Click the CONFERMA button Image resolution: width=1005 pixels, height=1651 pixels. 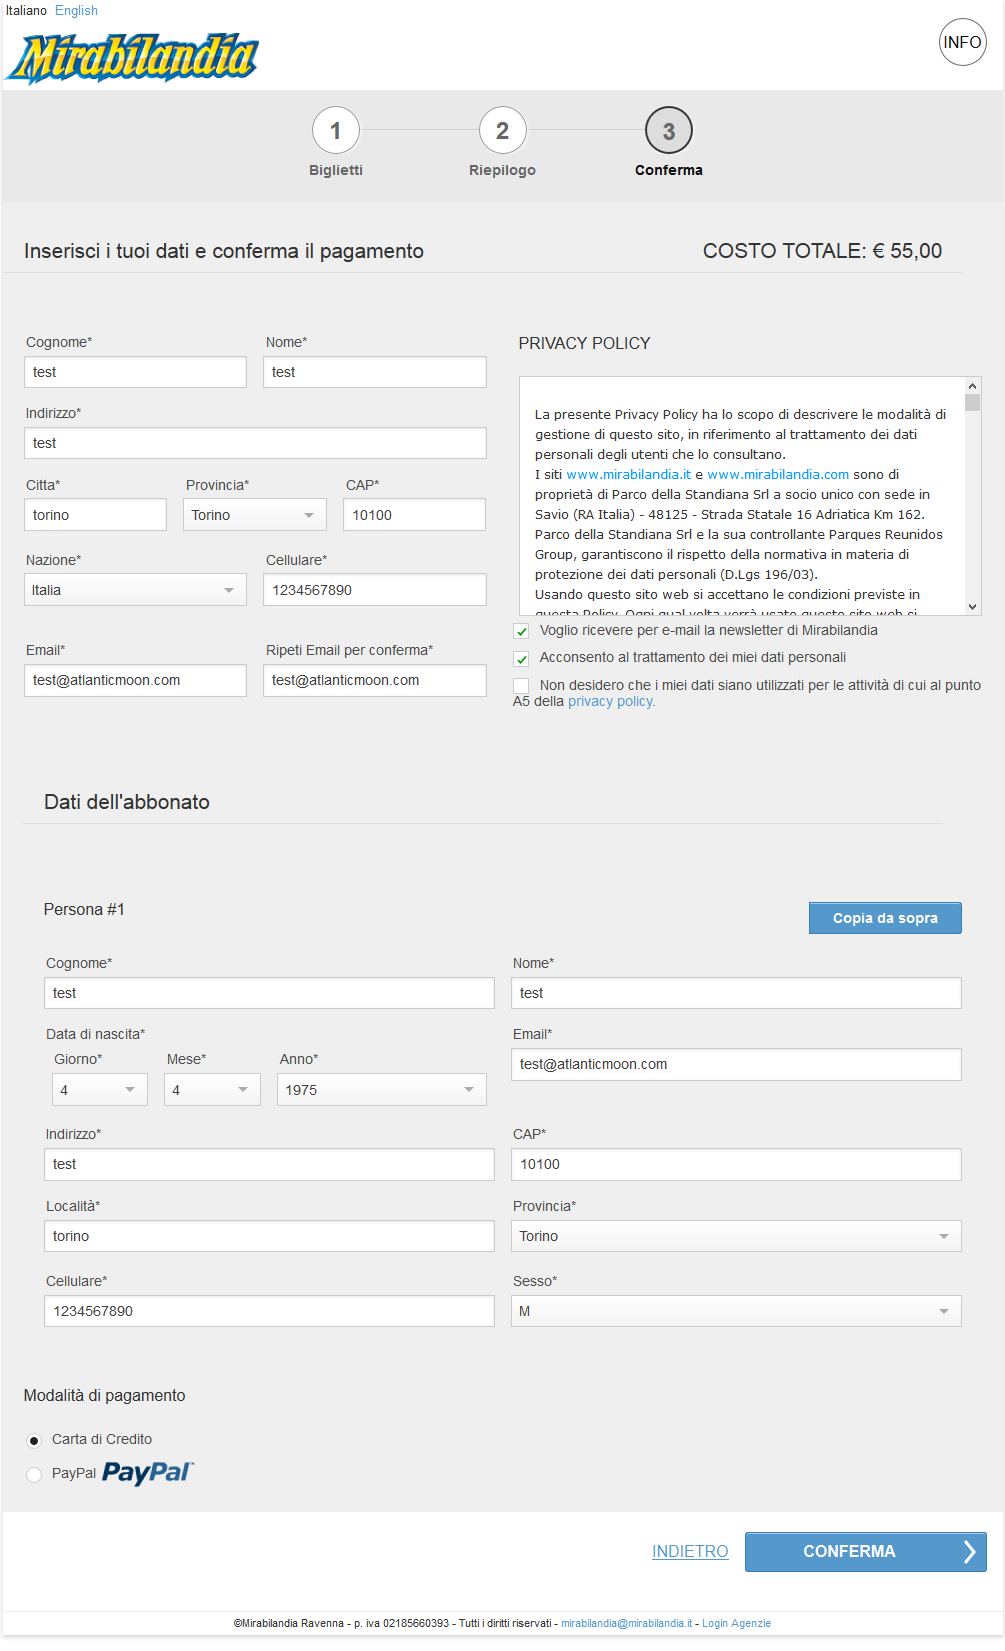point(866,1552)
